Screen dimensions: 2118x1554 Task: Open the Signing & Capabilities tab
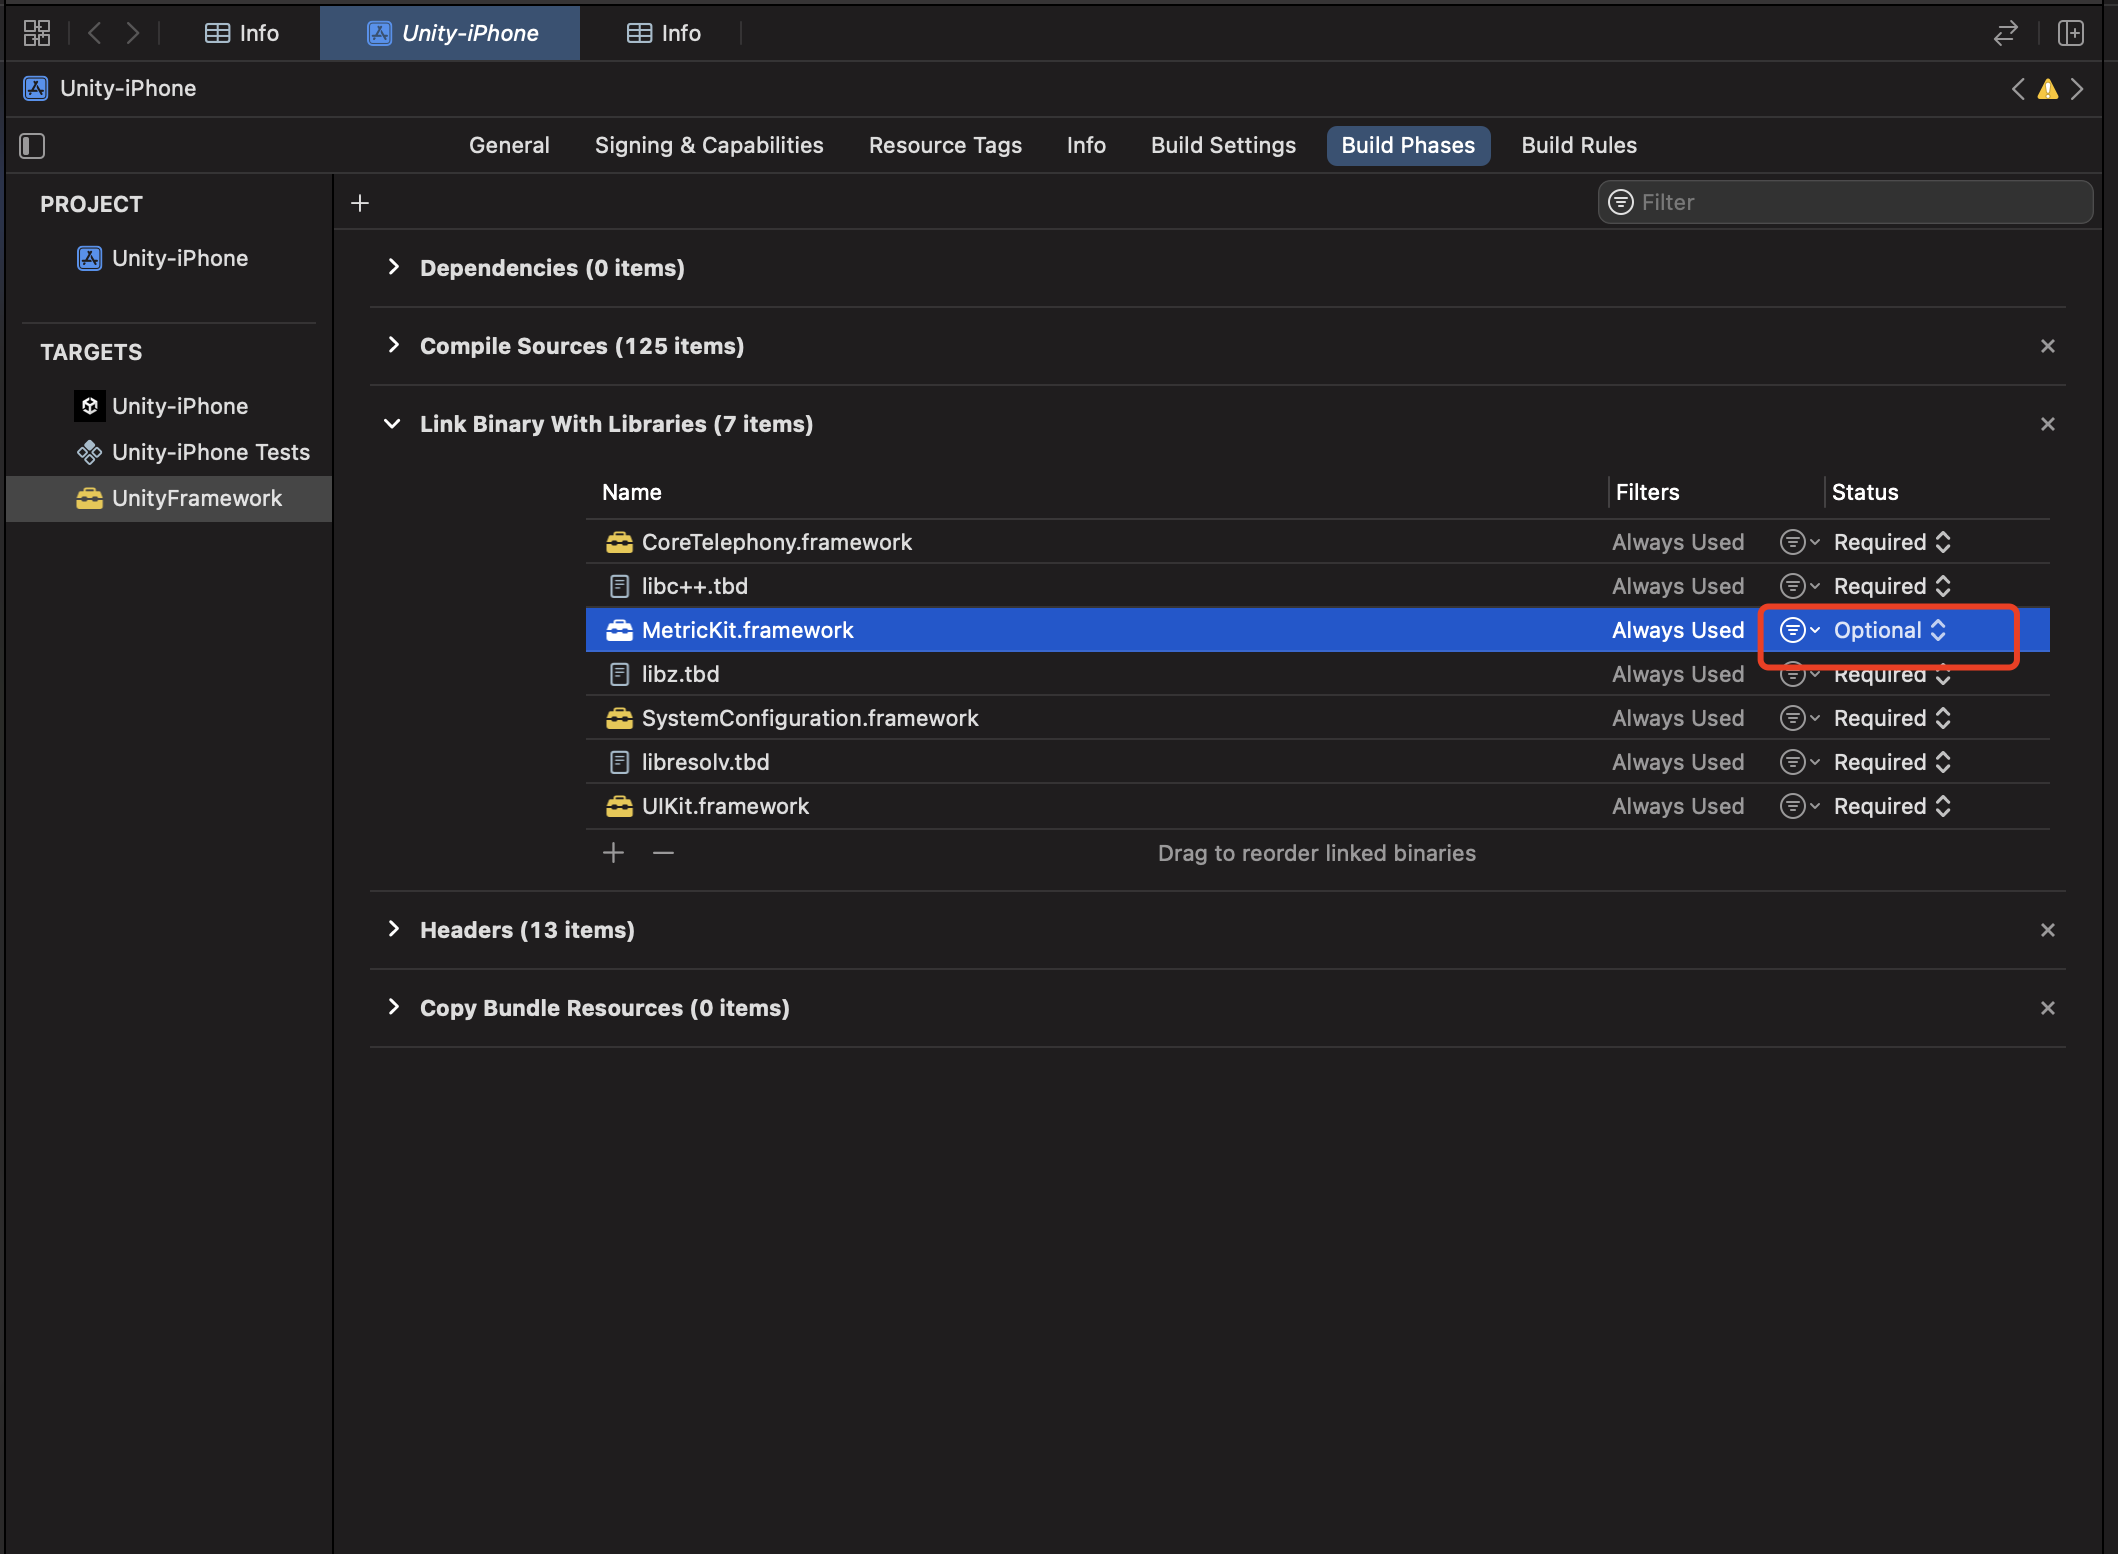[x=708, y=146]
